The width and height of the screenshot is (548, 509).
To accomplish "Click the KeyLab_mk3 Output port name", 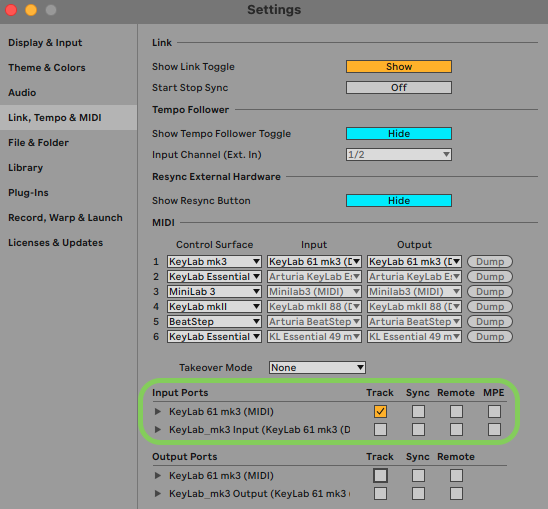I will pos(260,494).
